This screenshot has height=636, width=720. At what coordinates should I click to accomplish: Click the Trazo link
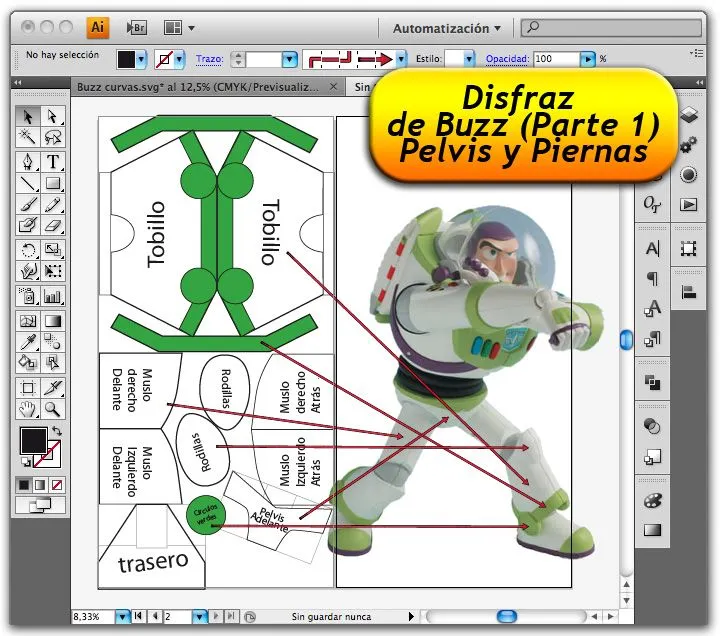coord(209,59)
